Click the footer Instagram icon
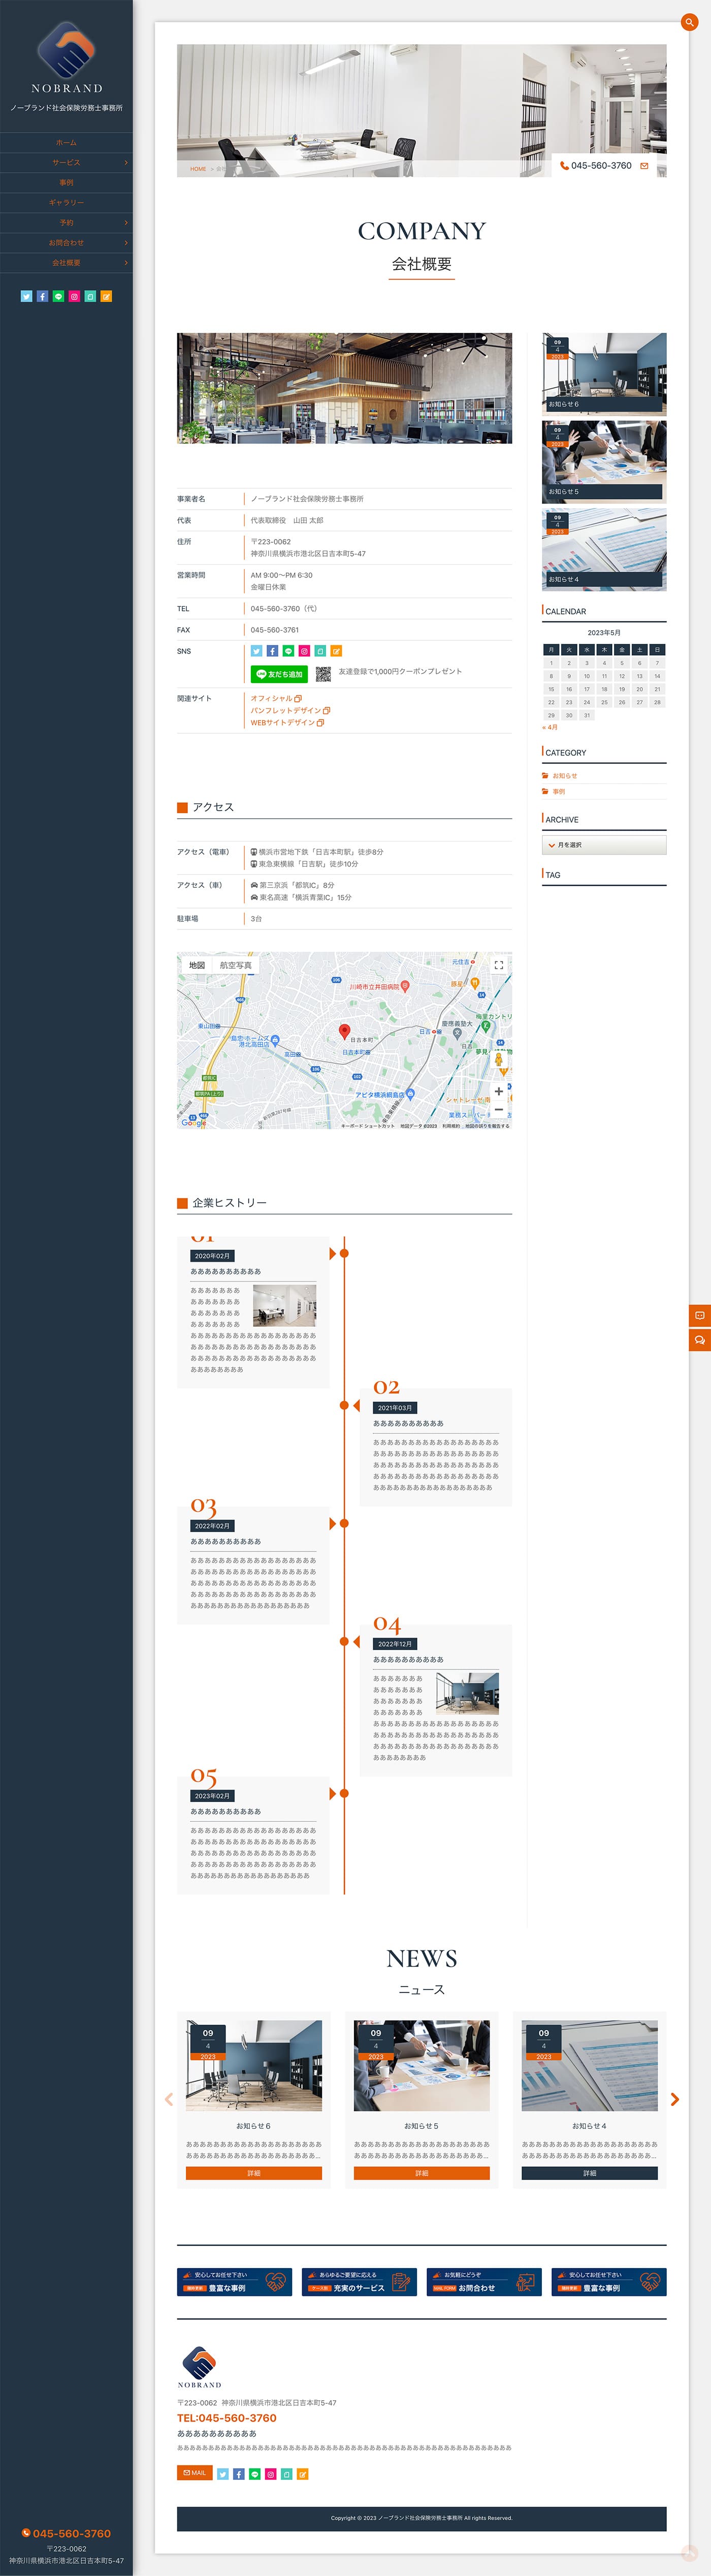711x2576 pixels. point(271,2474)
